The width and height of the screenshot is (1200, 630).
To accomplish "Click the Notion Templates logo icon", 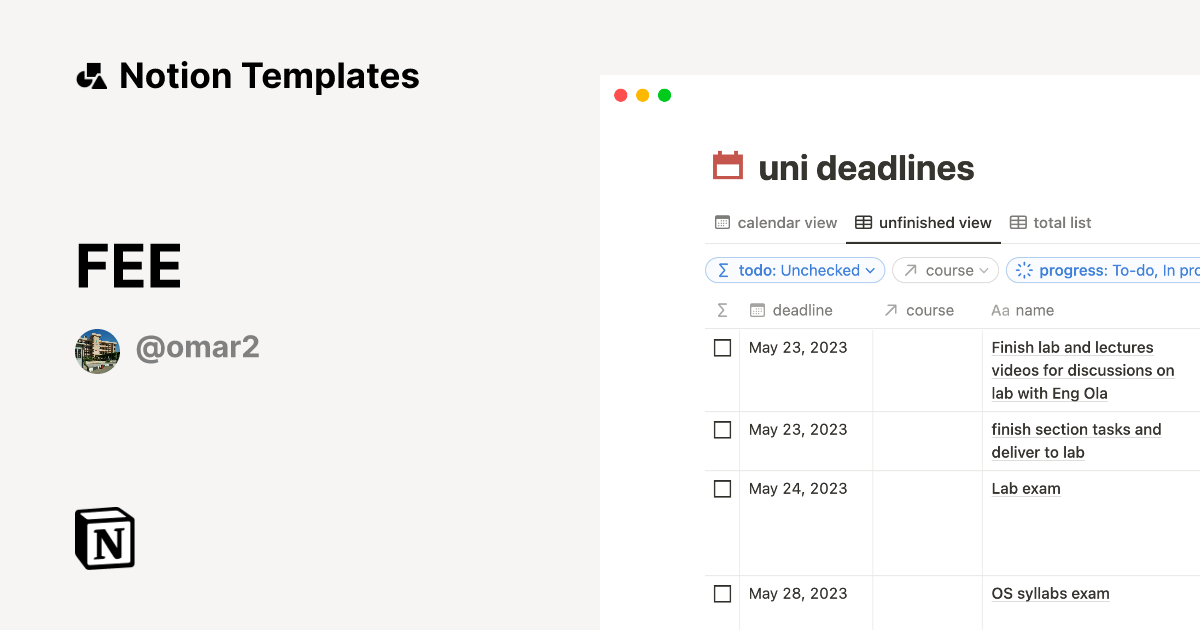I will (x=91, y=75).
